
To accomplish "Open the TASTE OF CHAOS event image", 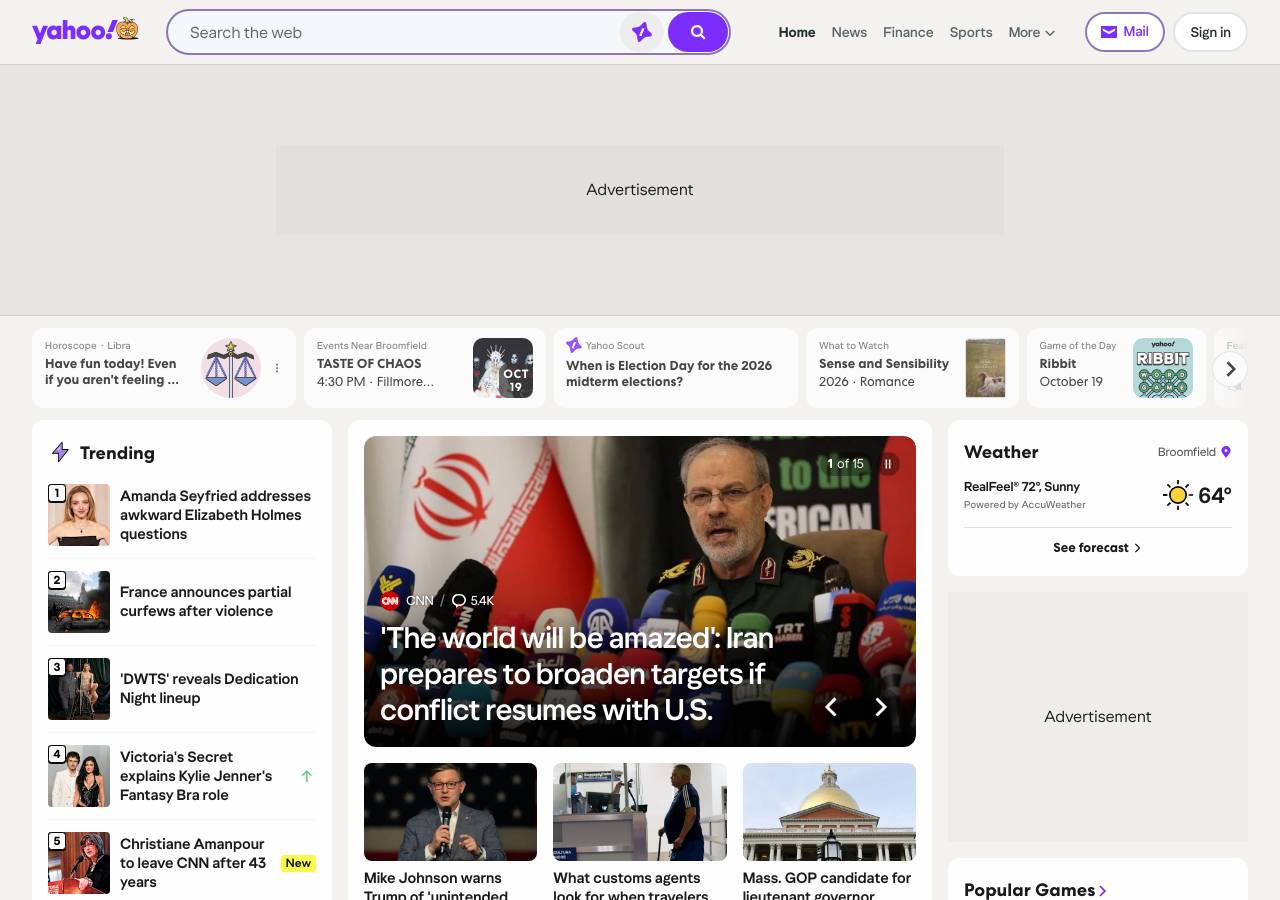I will tap(503, 368).
